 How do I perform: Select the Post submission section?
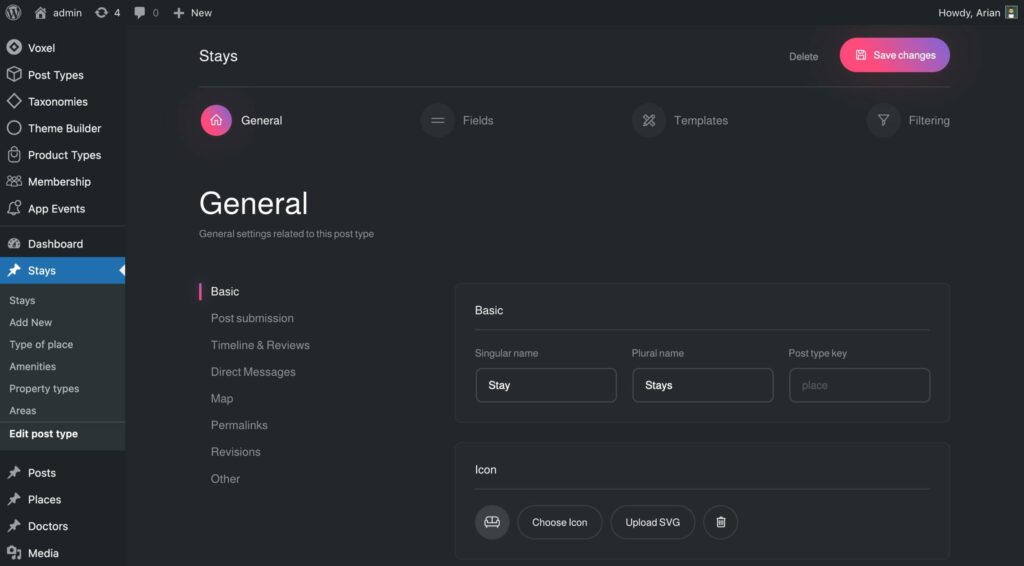(252, 318)
